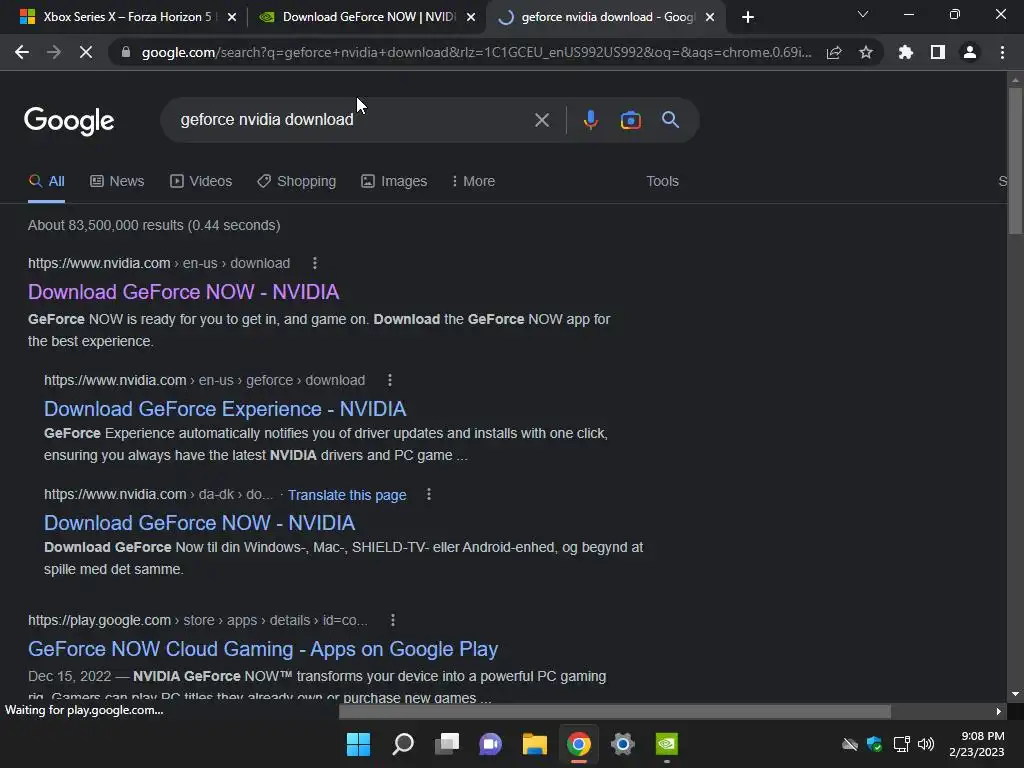Switch to Videos results
Image resolution: width=1024 pixels, height=768 pixels.
pos(201,182)
